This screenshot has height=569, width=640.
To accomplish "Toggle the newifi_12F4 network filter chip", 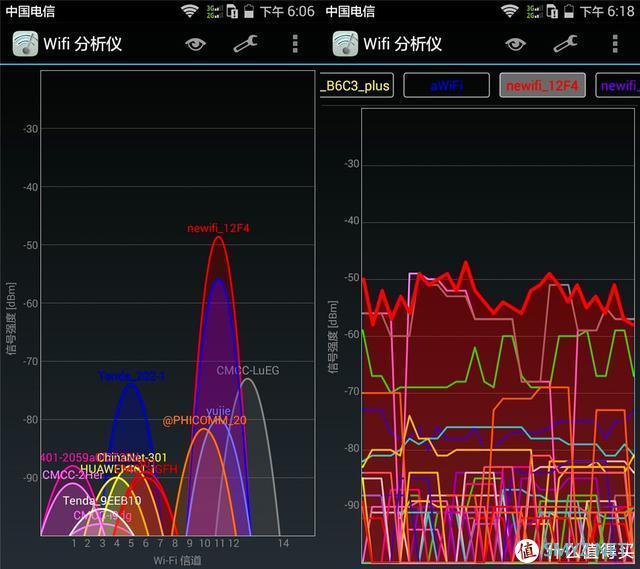I will point(542,85).
